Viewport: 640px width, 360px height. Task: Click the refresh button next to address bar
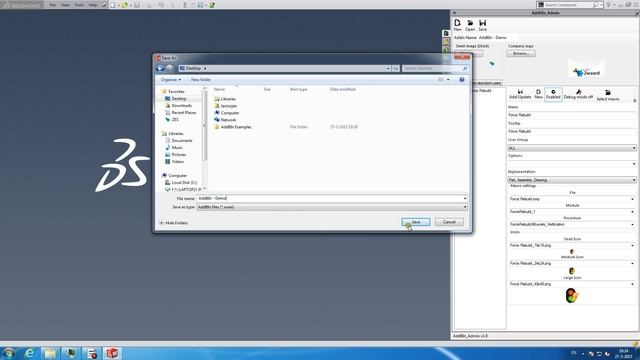coord(396,68)
